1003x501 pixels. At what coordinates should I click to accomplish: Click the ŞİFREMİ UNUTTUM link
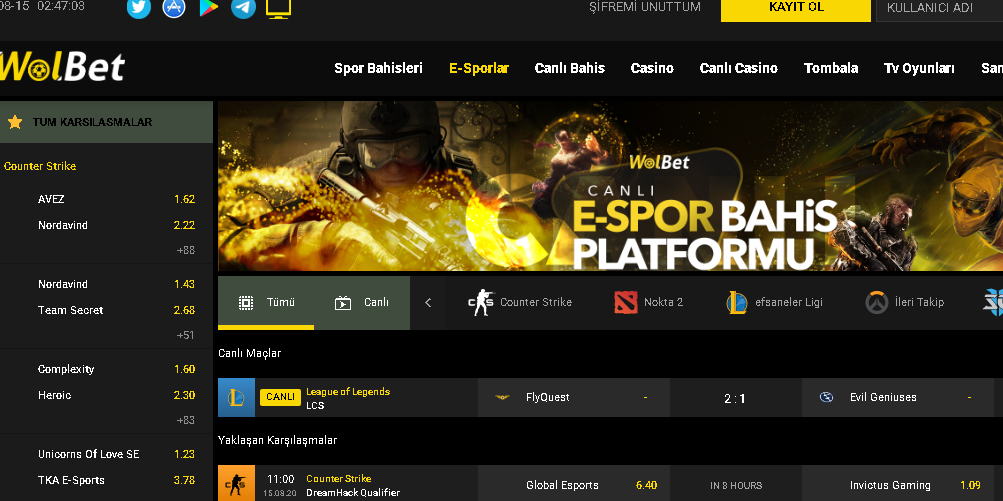pyautogui.click(x=645, y=7)
